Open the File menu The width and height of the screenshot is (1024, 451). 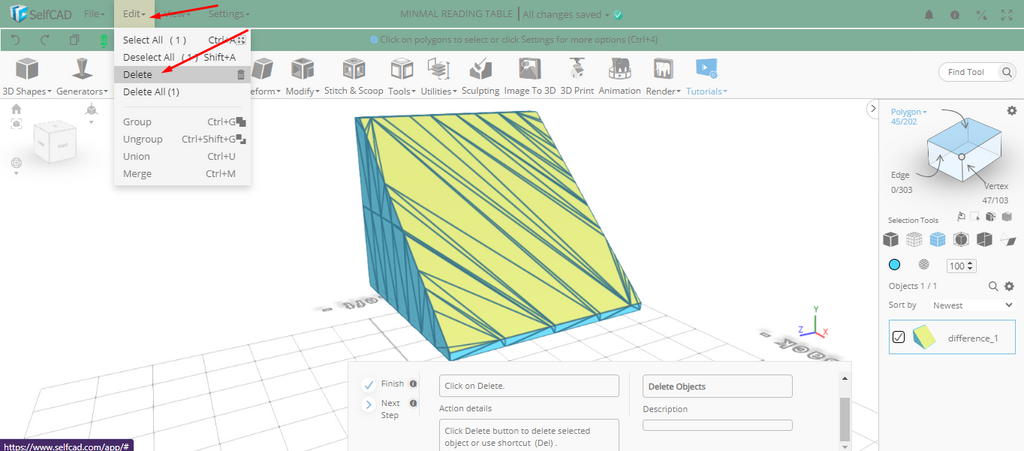94,15
